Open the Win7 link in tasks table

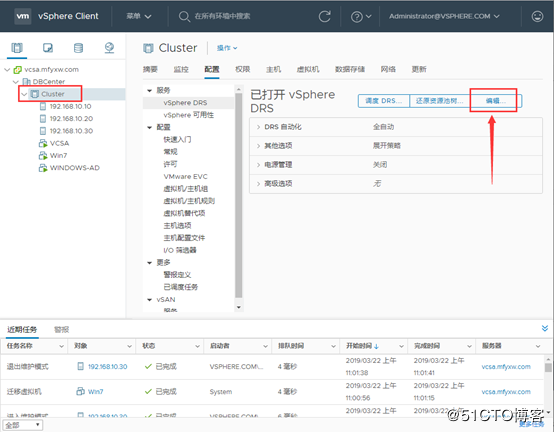tap(95, 392)
